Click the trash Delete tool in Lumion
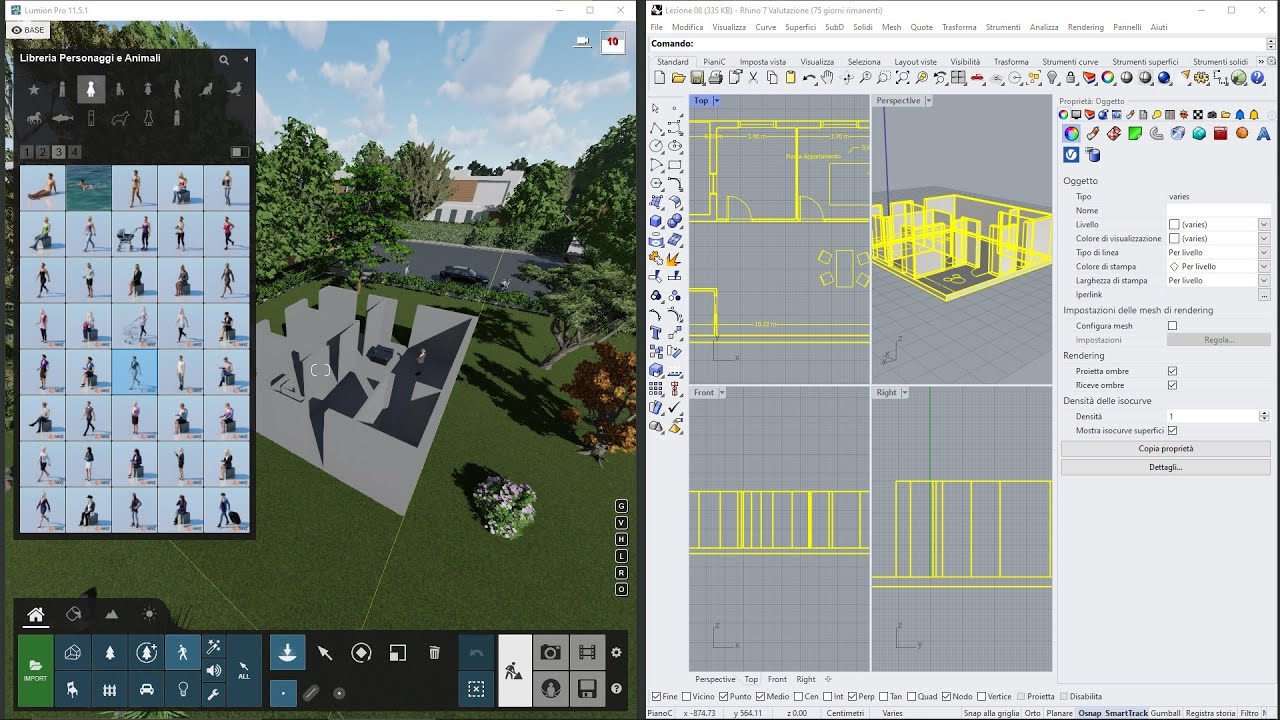This screenshot has width=1280, height=720. tap(434, 653)
